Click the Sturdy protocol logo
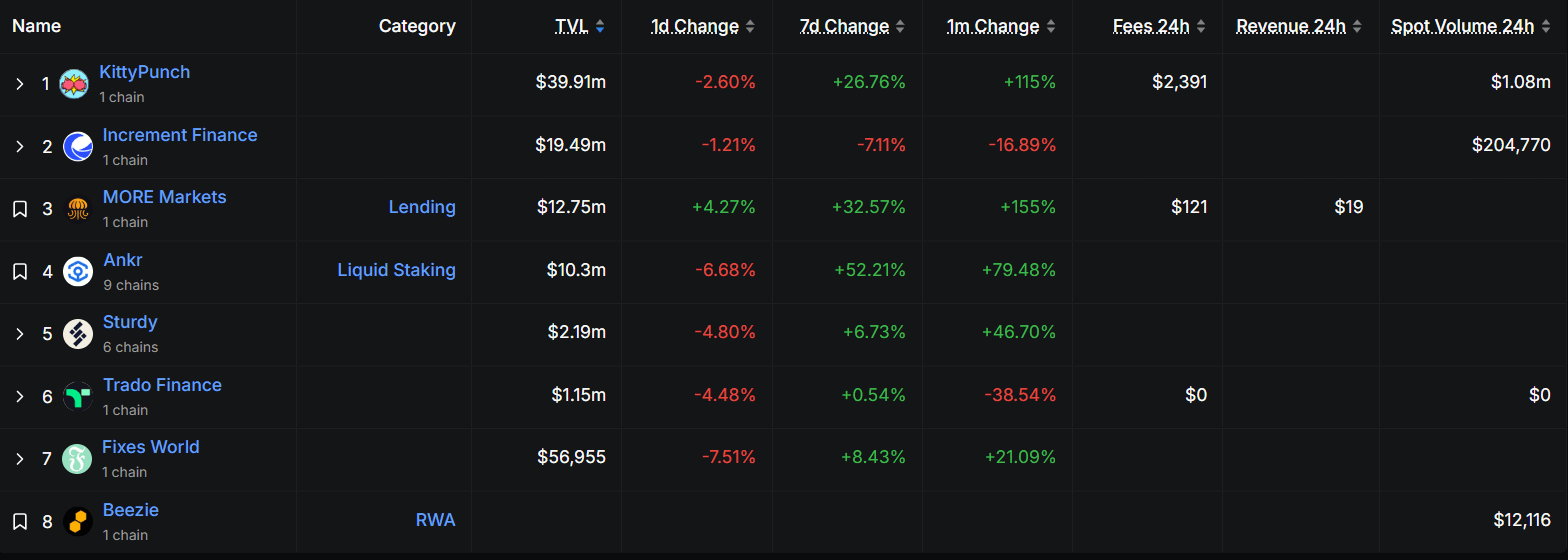 [x=78, y=334]
